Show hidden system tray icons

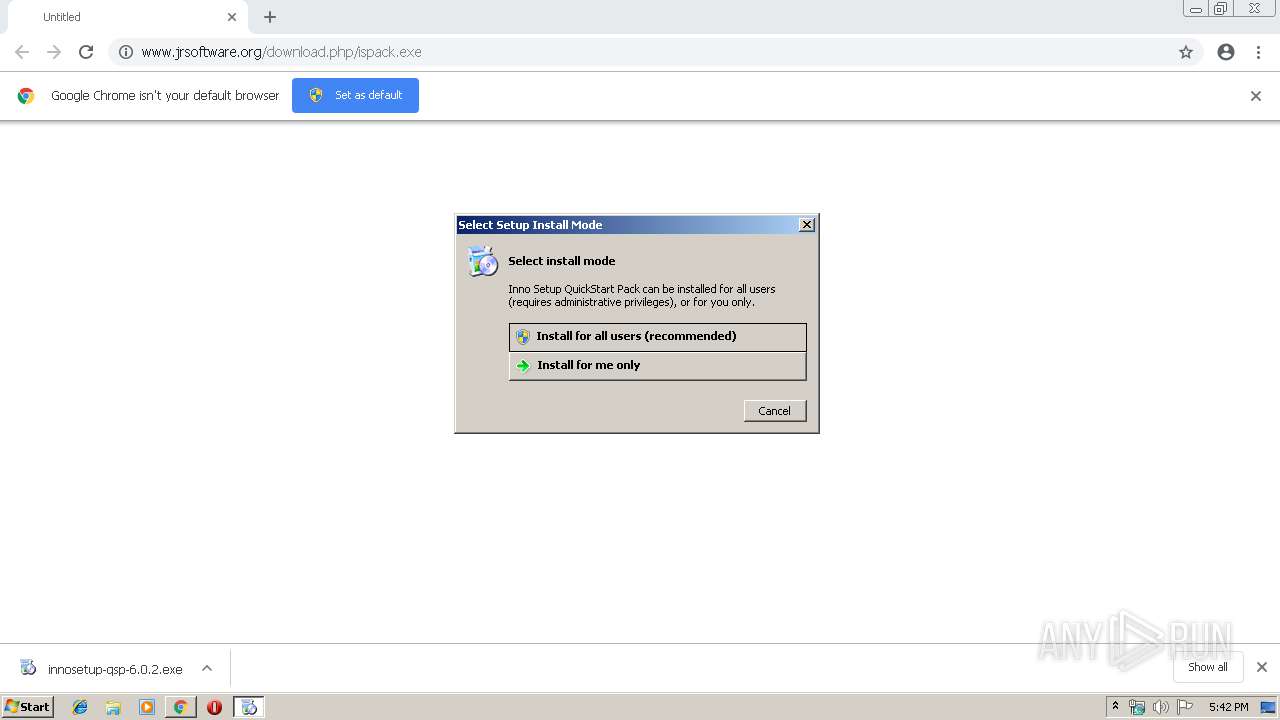[1116, 707]
